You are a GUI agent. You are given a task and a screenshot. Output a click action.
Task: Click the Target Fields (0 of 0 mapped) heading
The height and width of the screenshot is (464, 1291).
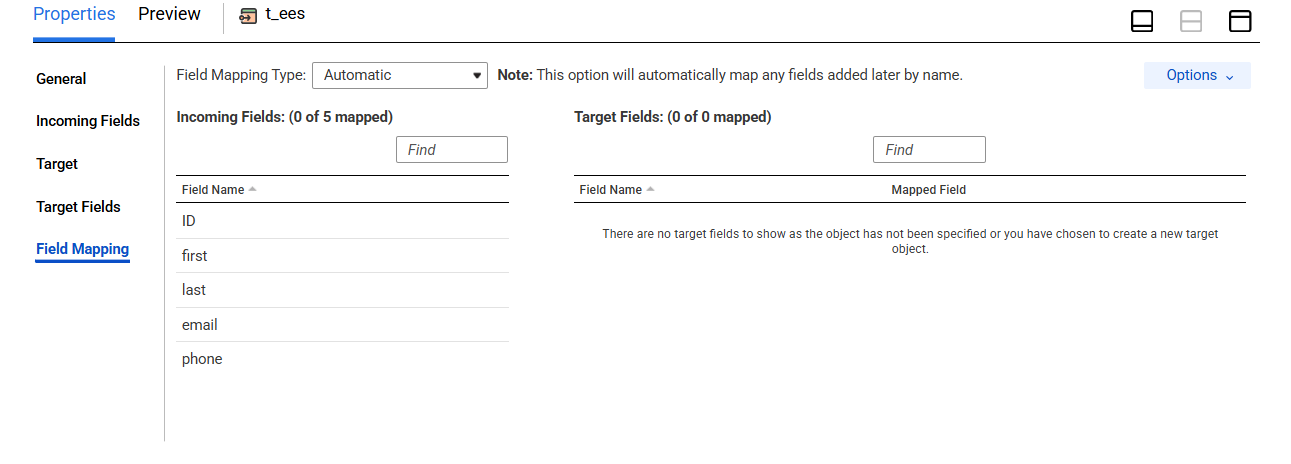(673, 117)
